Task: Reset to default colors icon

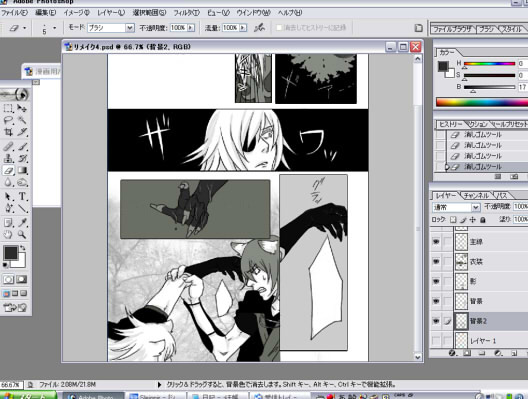Action: pos(5,265)
